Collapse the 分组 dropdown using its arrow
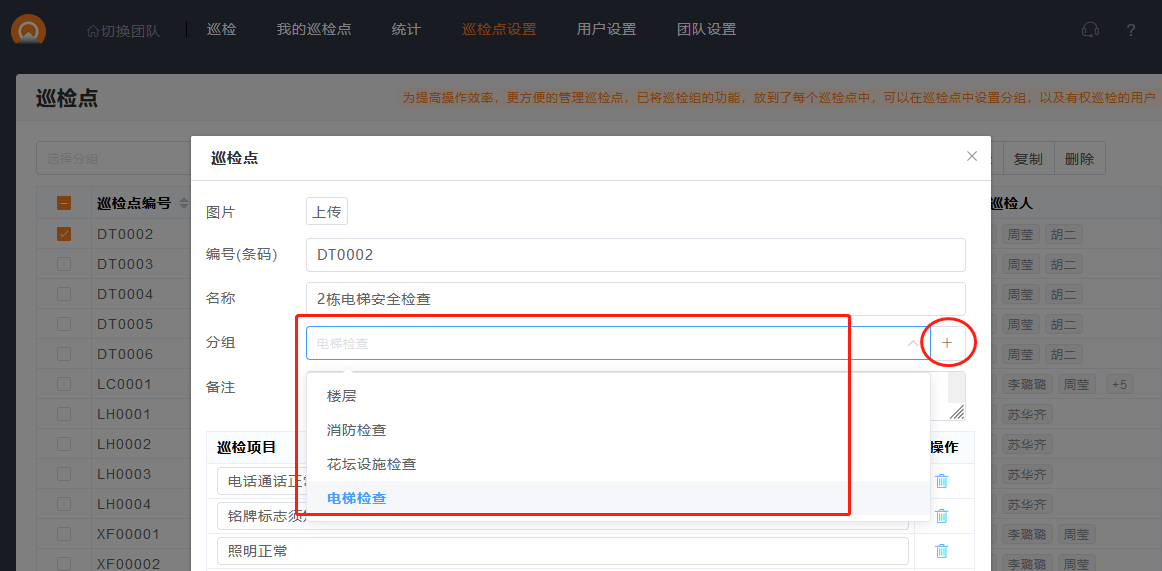Screen dimensions: 1162x571 912,343
